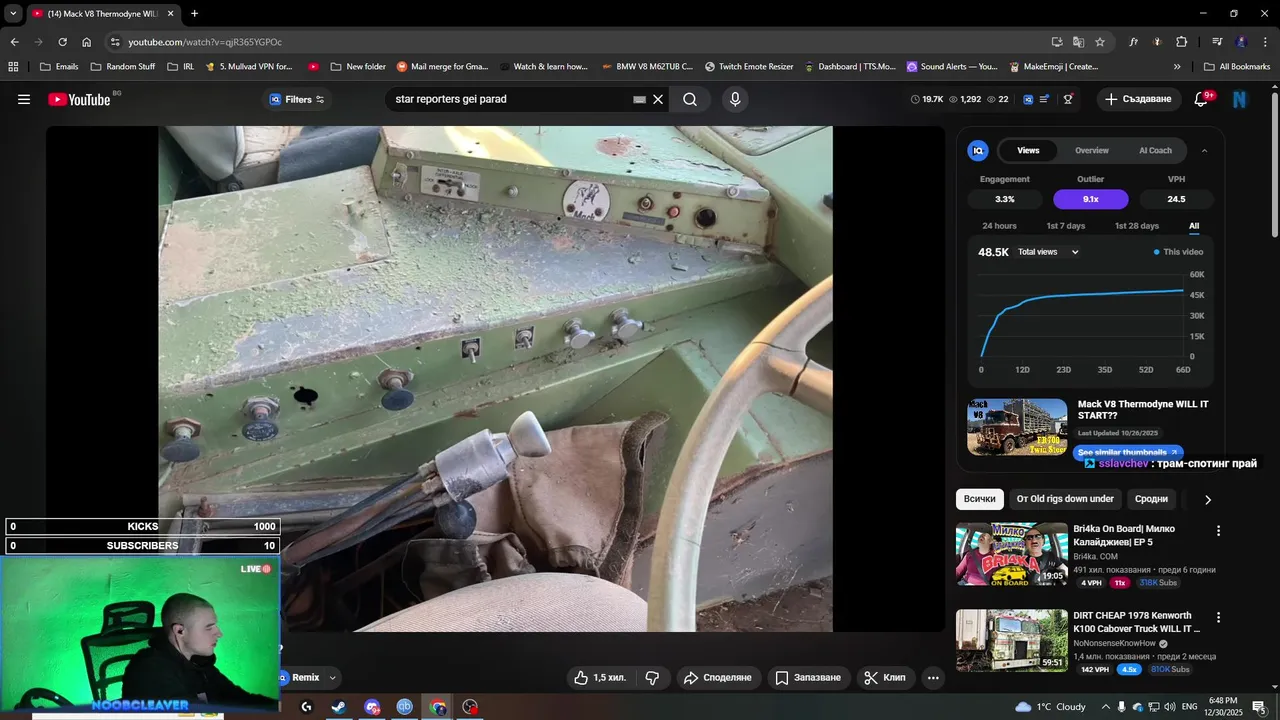Bookmark this page with the star icon
Viewport: 1280px width, 720px height.
pos(1100,42)
